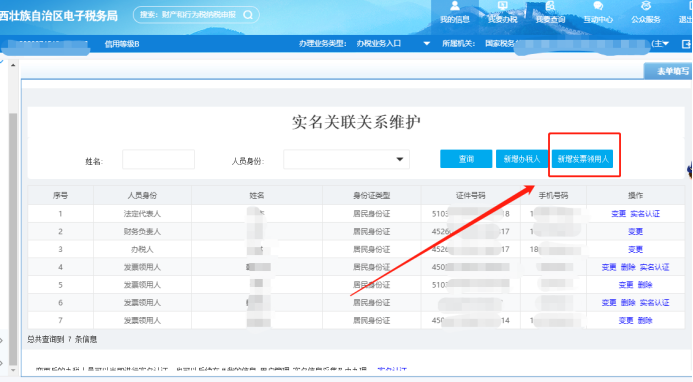693x382 pixels.
Task: Open the 人员身份 dropdown list
Action: pyautogui.click(x=400, y=159)
